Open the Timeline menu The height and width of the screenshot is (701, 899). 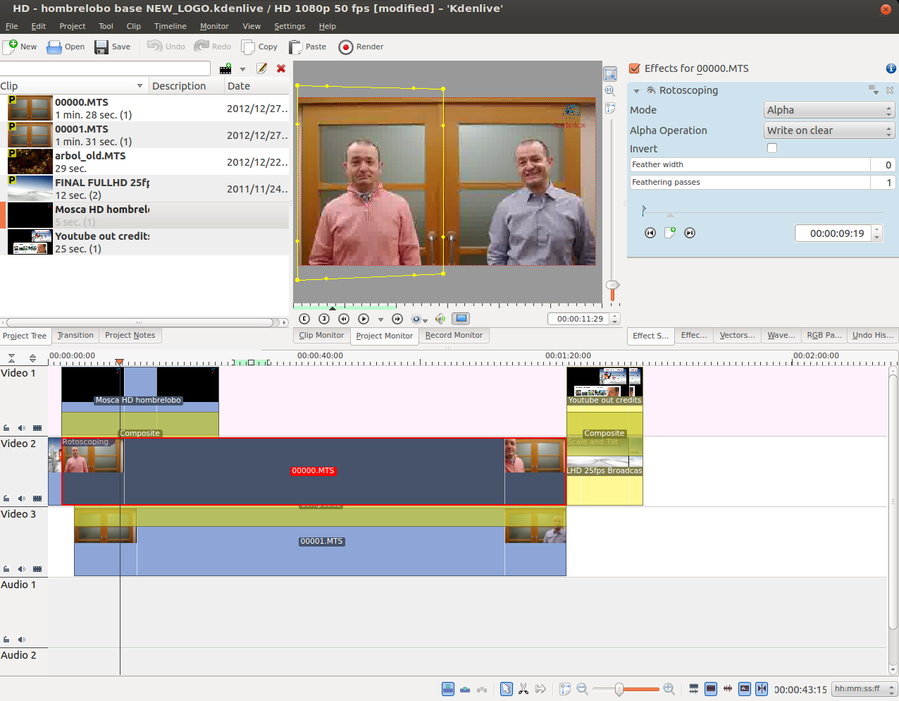[170, 26]
